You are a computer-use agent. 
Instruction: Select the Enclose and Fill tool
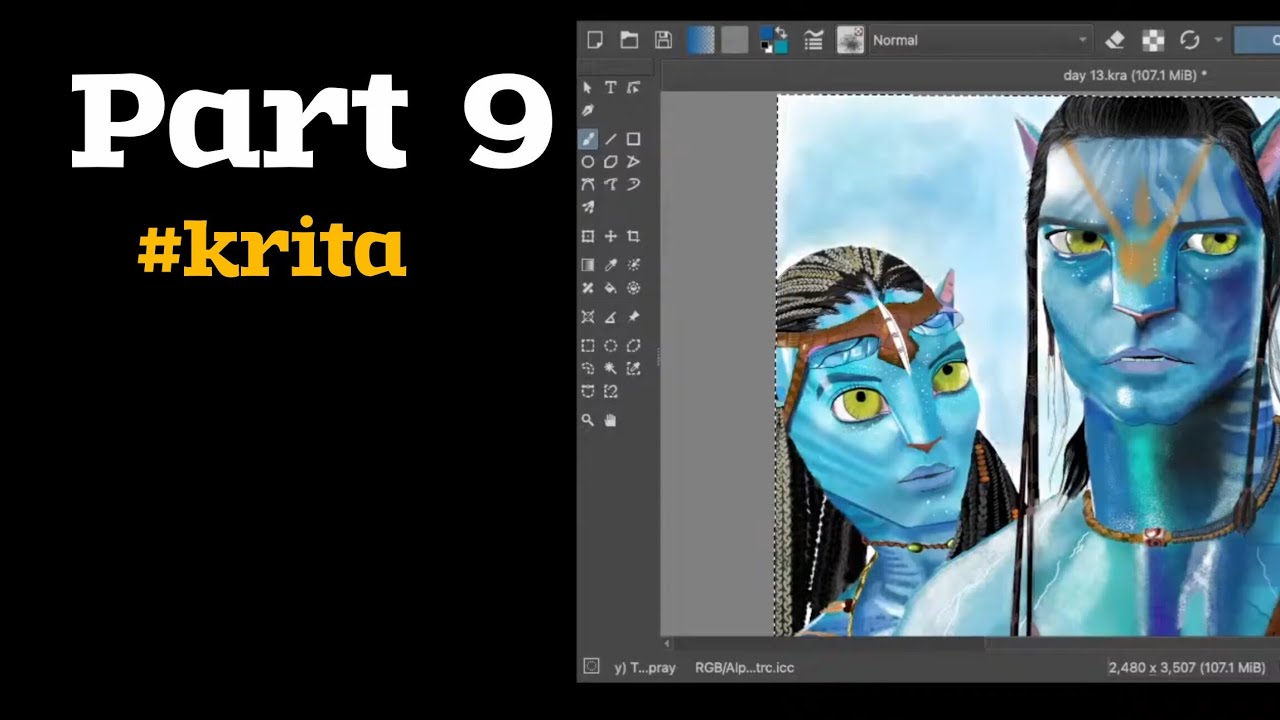tap(633, 288)
